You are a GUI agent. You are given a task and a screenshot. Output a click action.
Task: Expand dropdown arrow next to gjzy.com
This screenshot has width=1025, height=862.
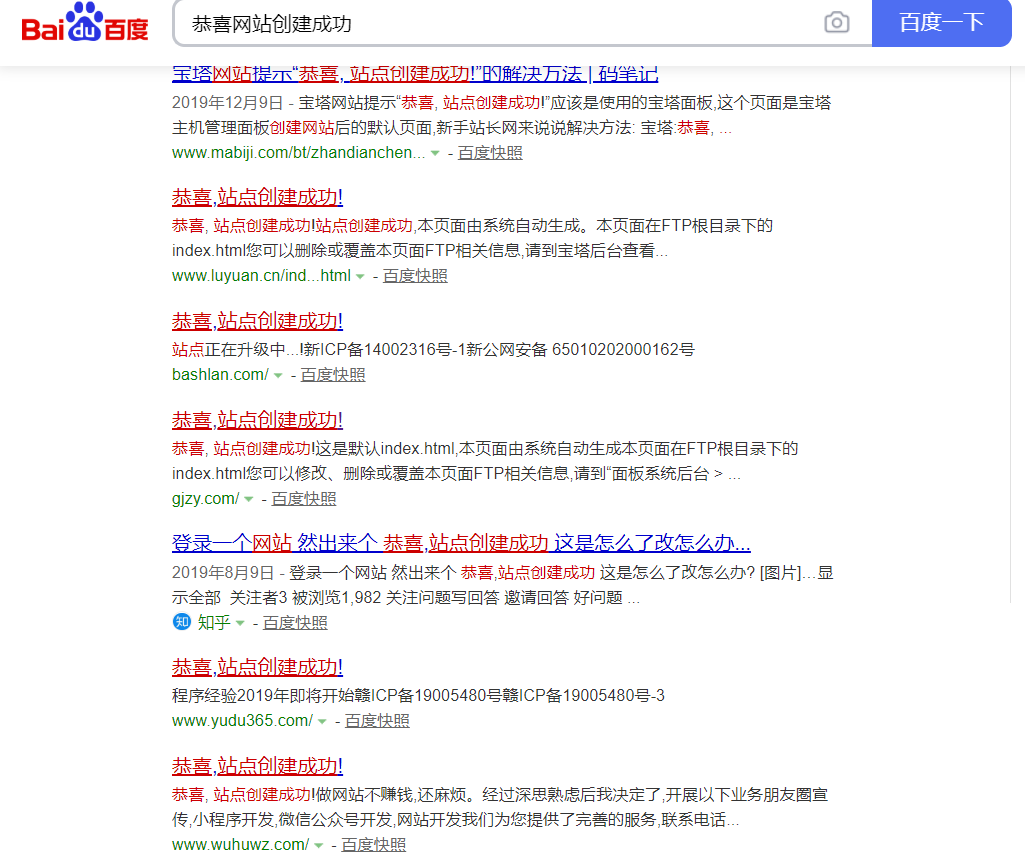248,499
